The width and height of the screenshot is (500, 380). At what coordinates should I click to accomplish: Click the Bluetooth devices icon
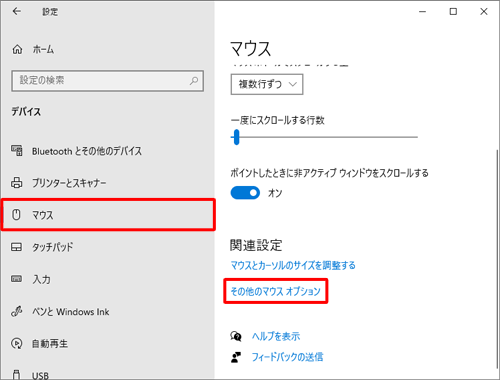pos(17,151)
